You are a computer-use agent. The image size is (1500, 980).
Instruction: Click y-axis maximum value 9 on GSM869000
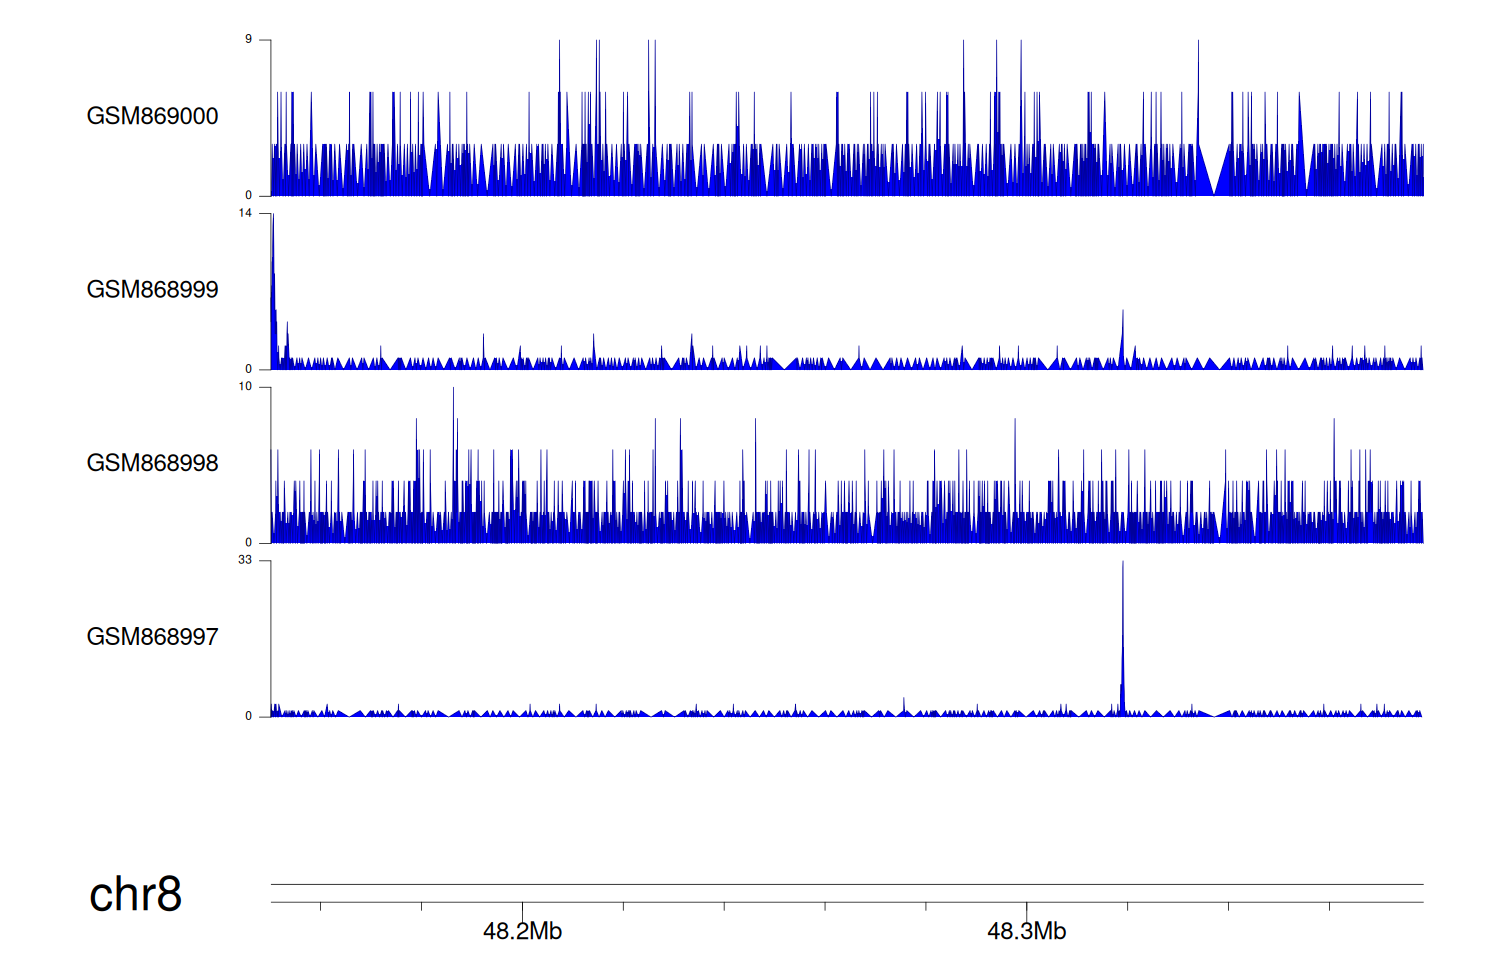[248, 40]
